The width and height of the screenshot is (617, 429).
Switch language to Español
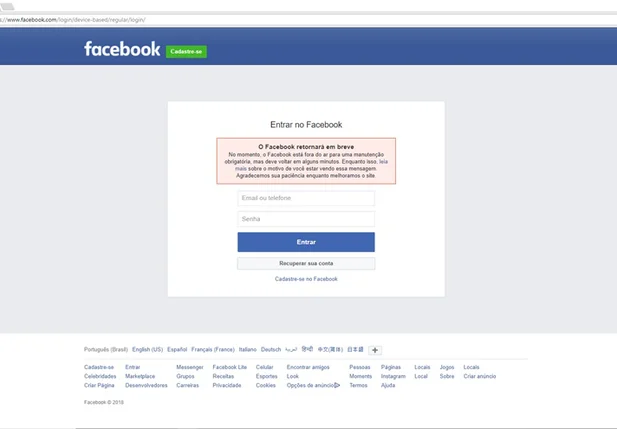pyautogui.click(x=177, y=349)
